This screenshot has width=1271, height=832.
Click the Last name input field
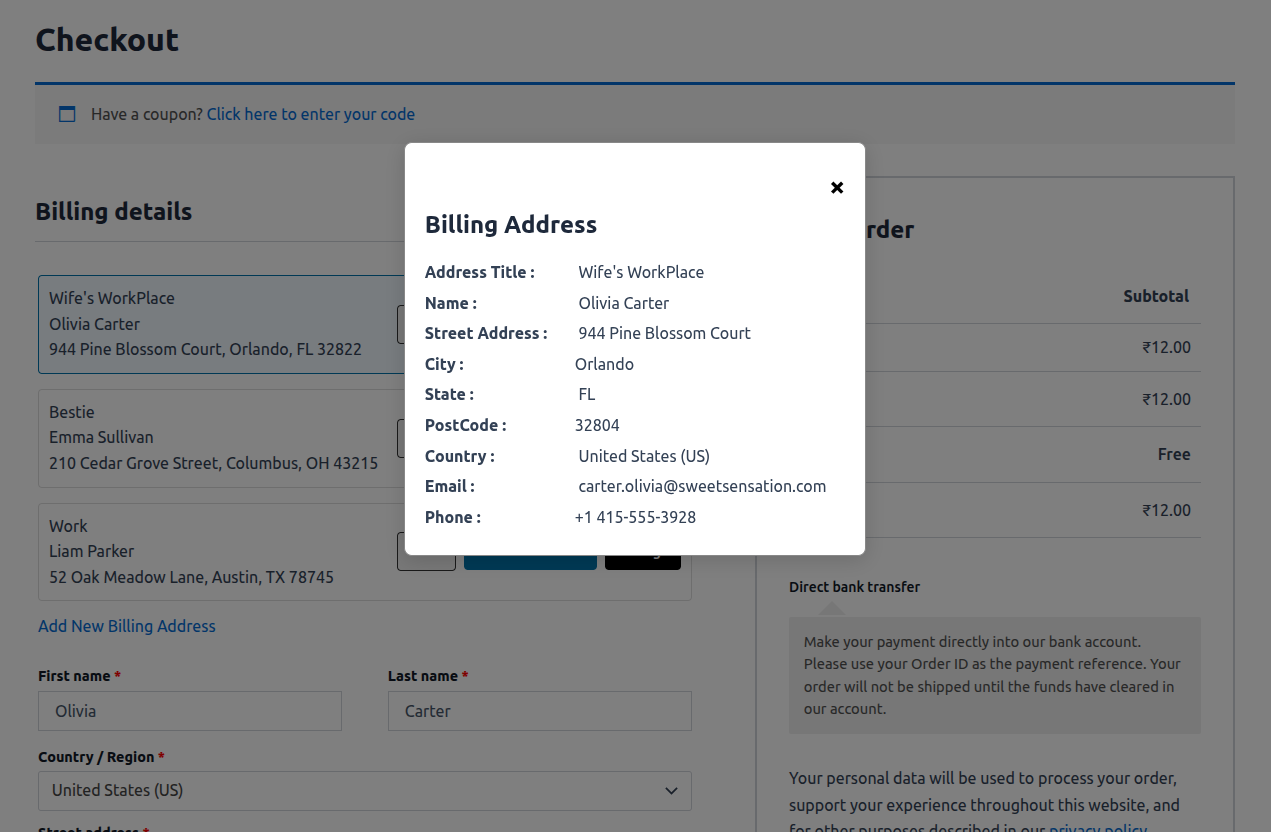coord(539,711)
